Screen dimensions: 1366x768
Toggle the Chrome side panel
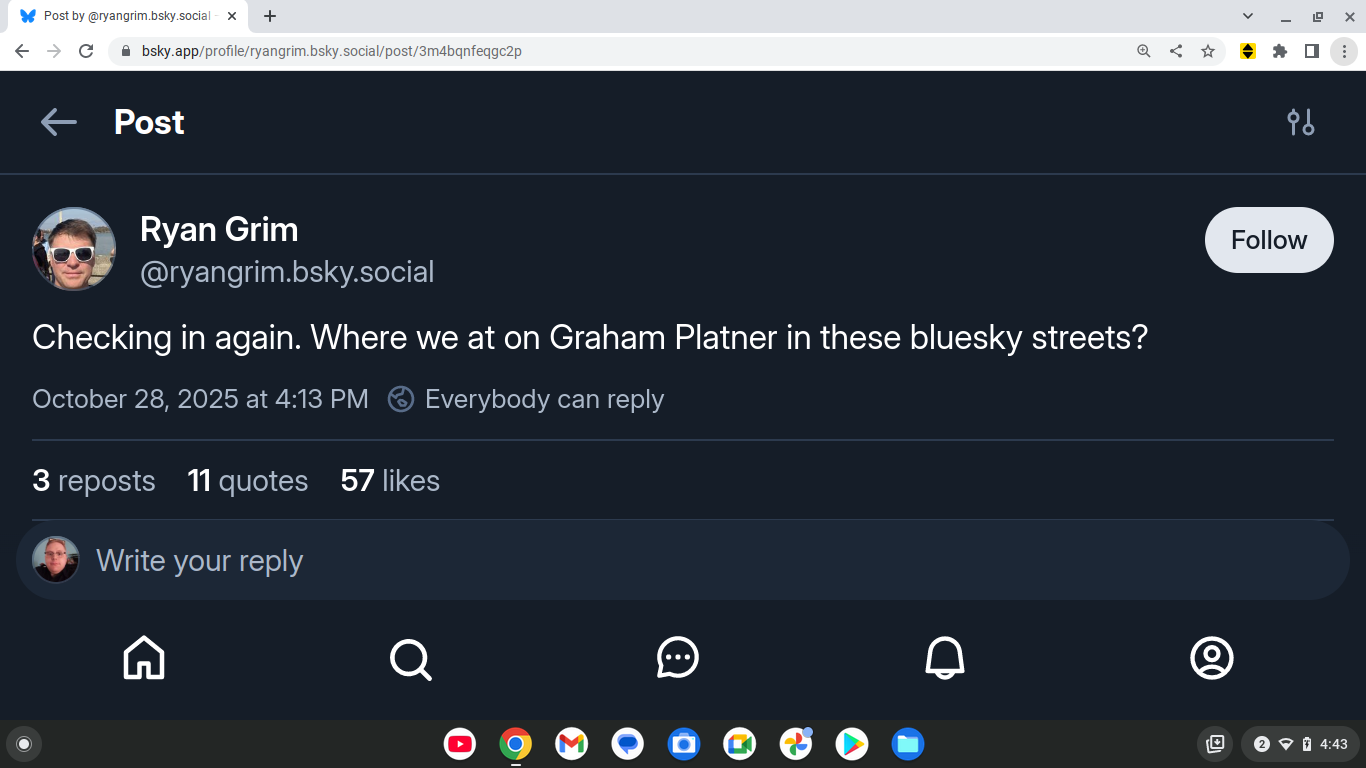pyautogui.click(x=1312, y=51)
